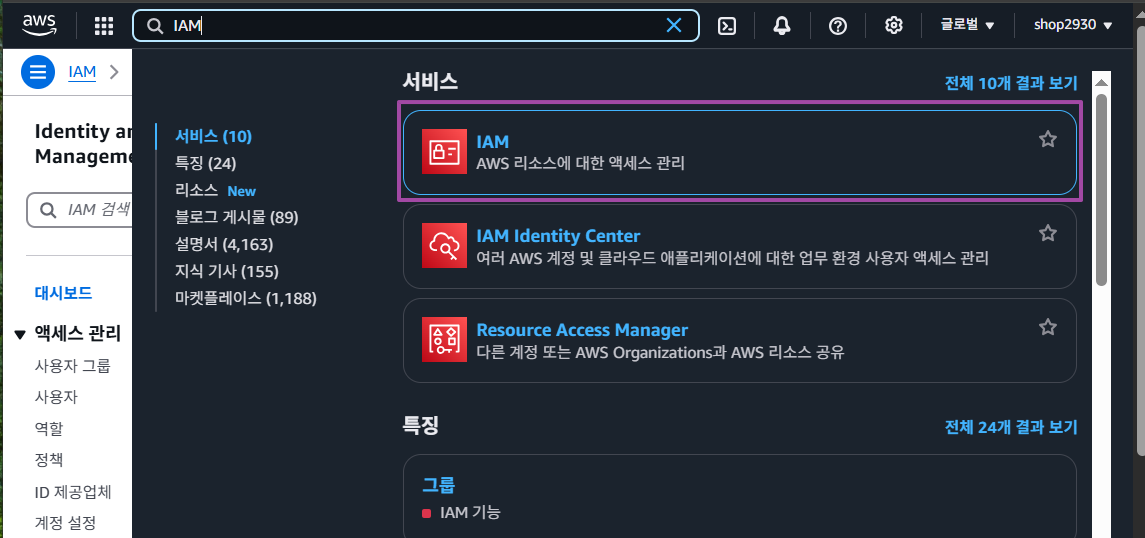Open the IAM Identity Center title link
This screenshot has height=538, width=1145.
(558, 236)
